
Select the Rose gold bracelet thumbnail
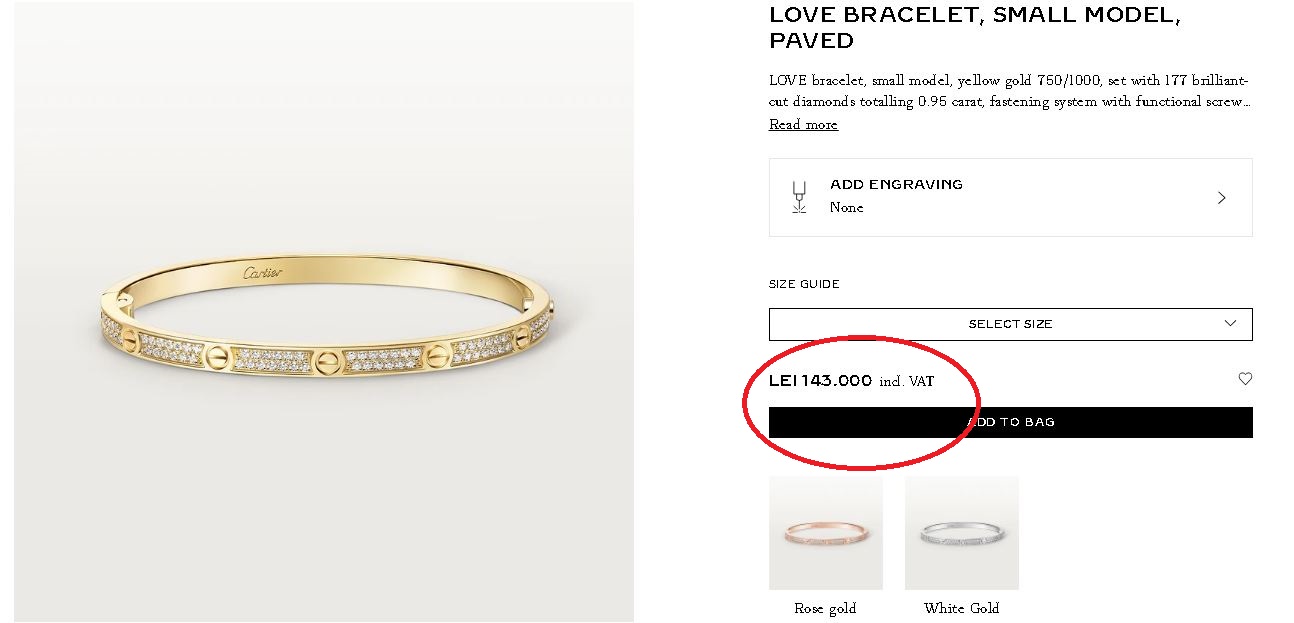825,532
